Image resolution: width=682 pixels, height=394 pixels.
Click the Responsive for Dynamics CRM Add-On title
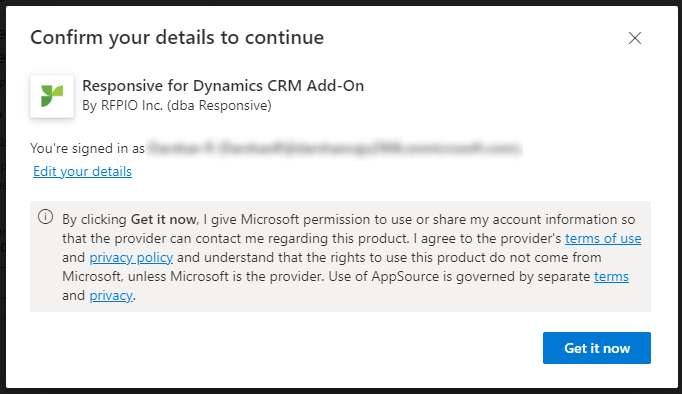(x=223, y=86)
